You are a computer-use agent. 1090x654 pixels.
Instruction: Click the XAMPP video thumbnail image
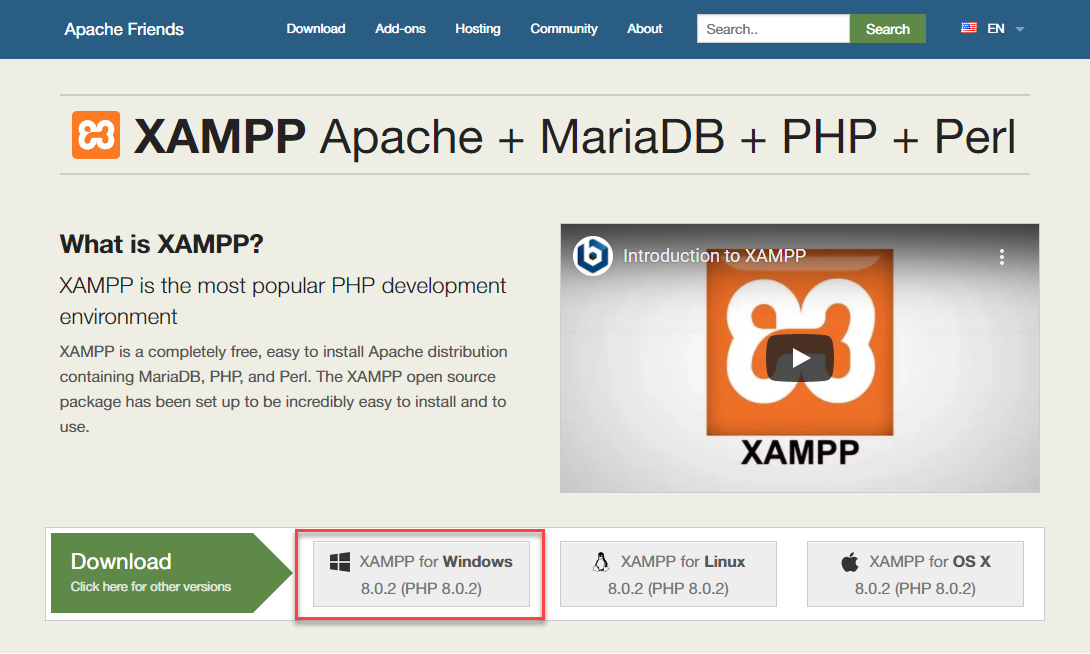(x=799, y=358)
